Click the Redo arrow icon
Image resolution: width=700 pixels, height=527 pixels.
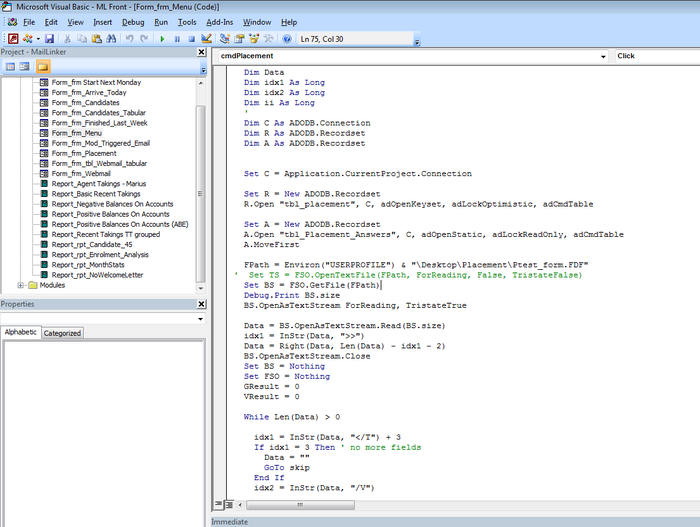[x=144, y=39]
